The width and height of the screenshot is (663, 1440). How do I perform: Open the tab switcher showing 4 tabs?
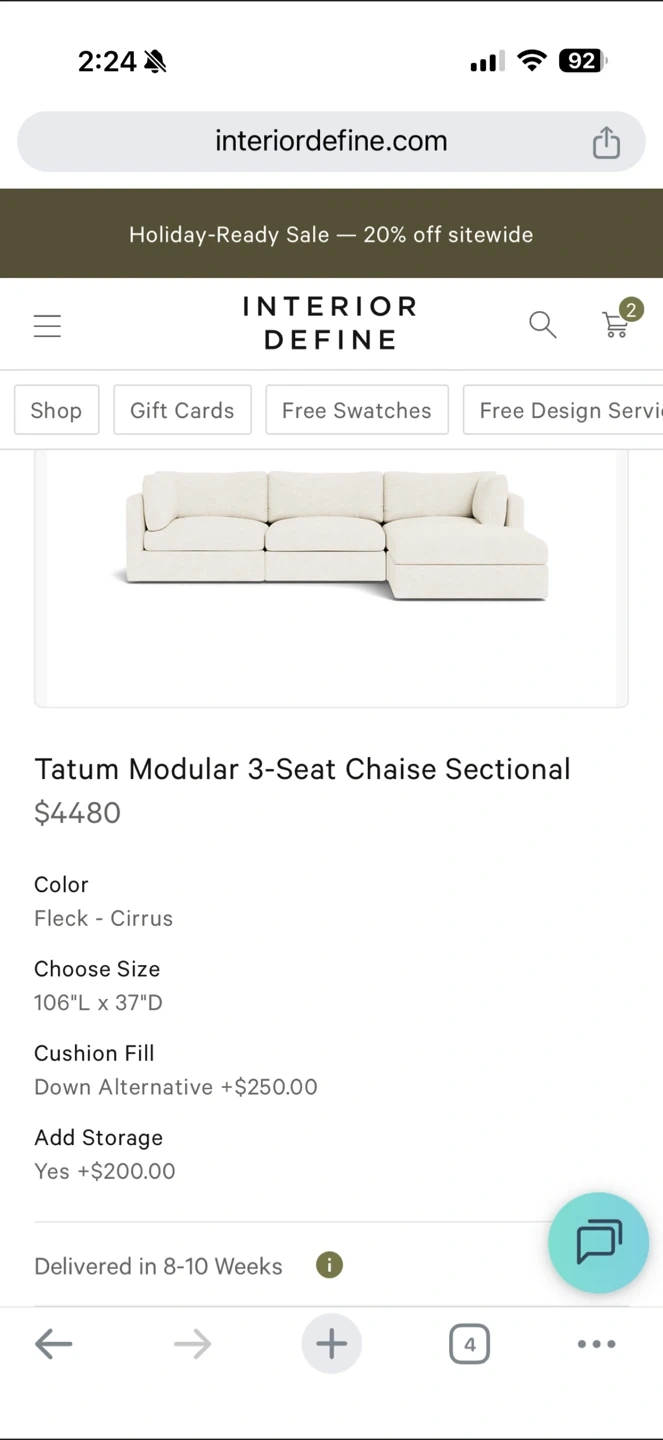click(x=469, y=1344)
